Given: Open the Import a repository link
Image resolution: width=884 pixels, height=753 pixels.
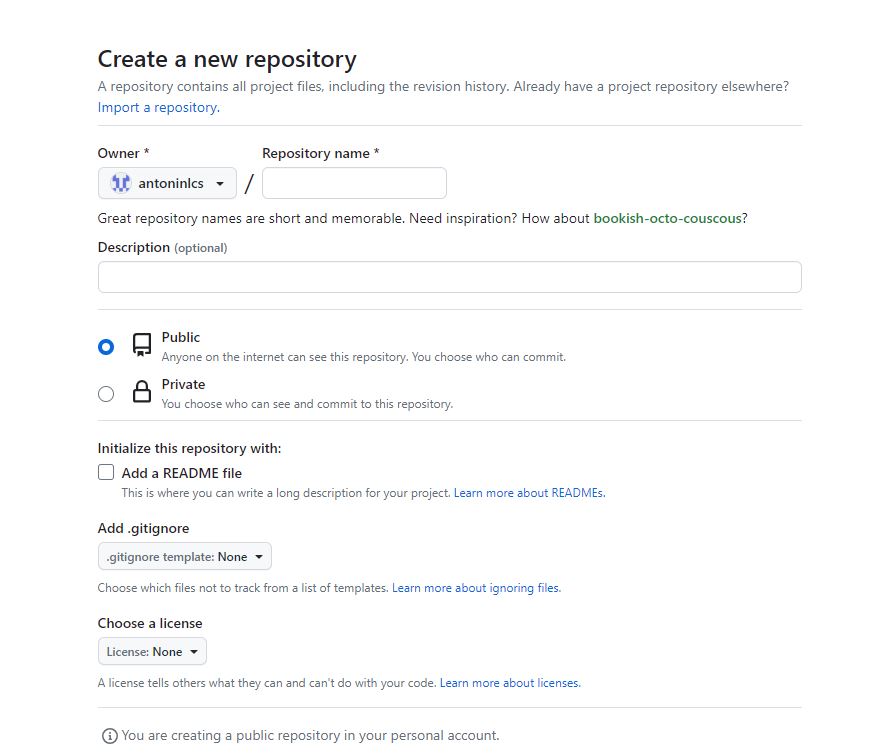Looking at the screenshot, I should tap(158, 107).
